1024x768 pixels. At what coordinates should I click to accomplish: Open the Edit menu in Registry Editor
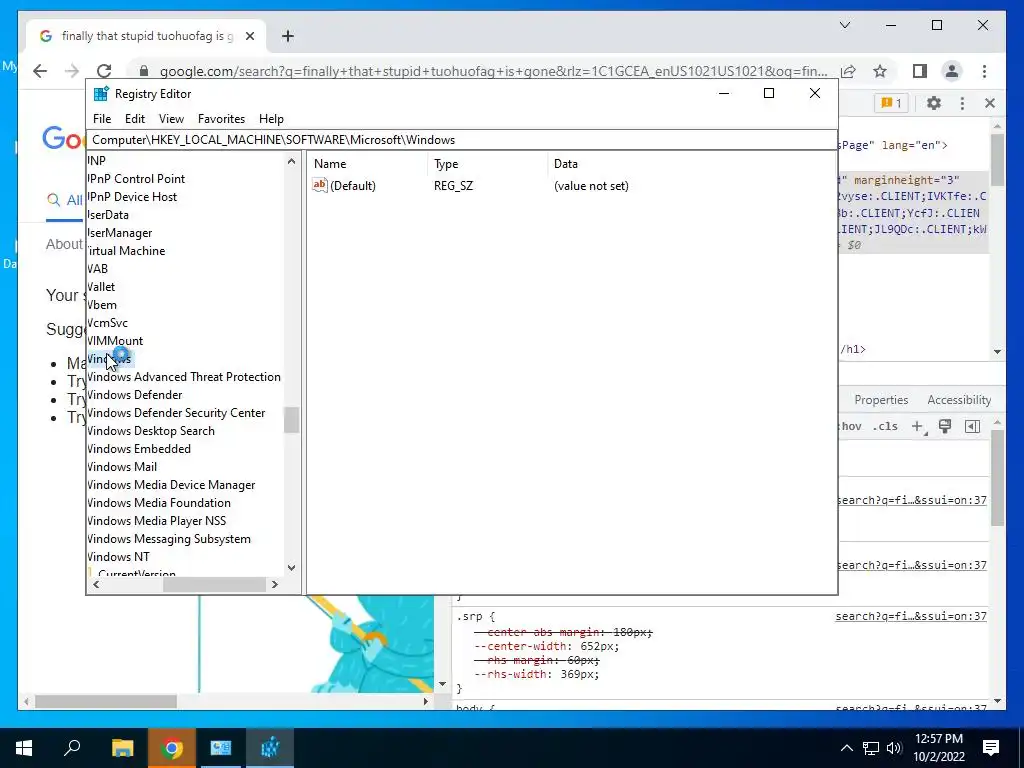click(x=135, y=119)
